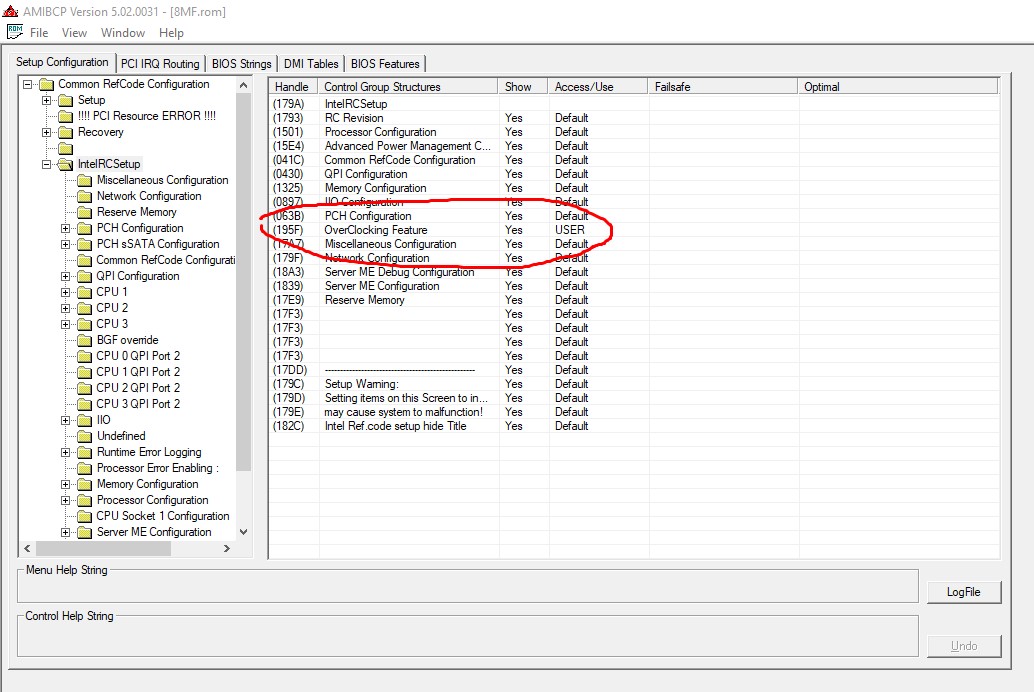Expand the Setup tree node

click(46, 100)
